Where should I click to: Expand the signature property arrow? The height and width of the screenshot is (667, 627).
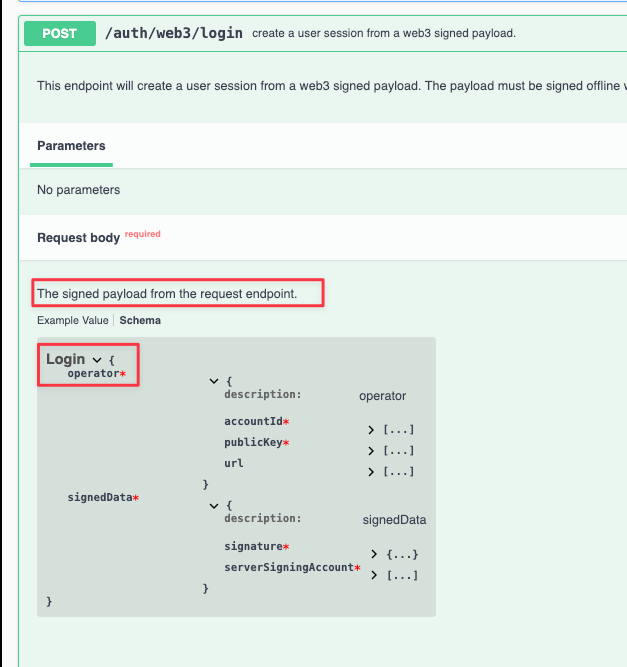click(375, 554)
